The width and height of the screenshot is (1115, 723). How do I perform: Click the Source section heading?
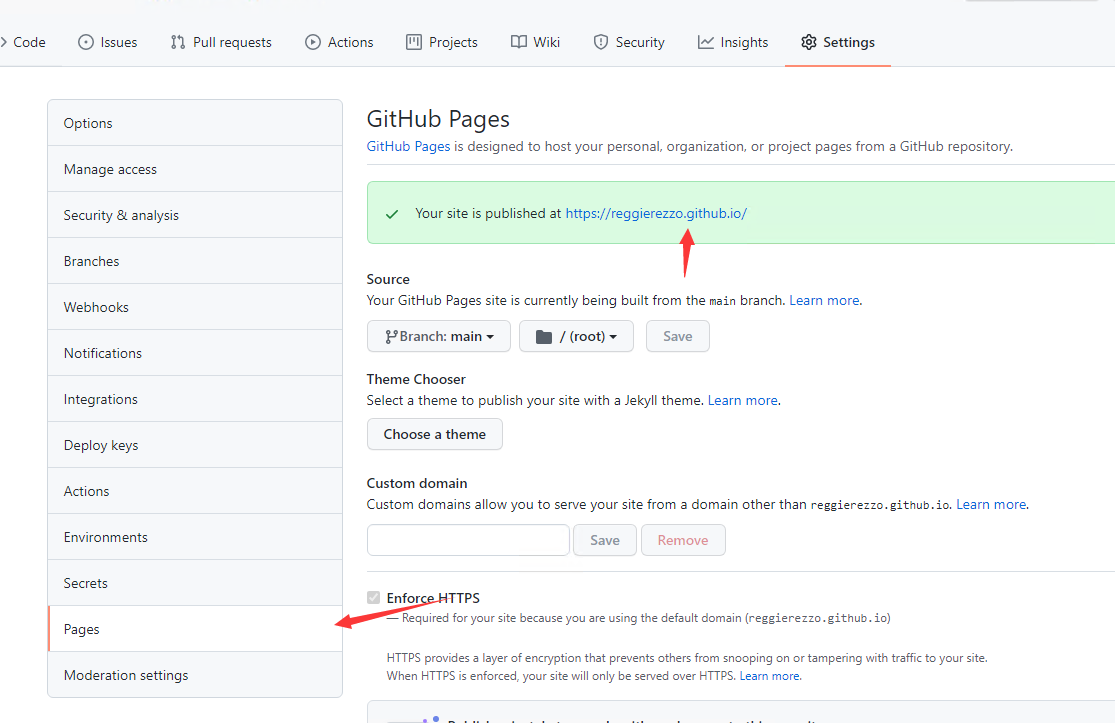click(x=388, y=279)
